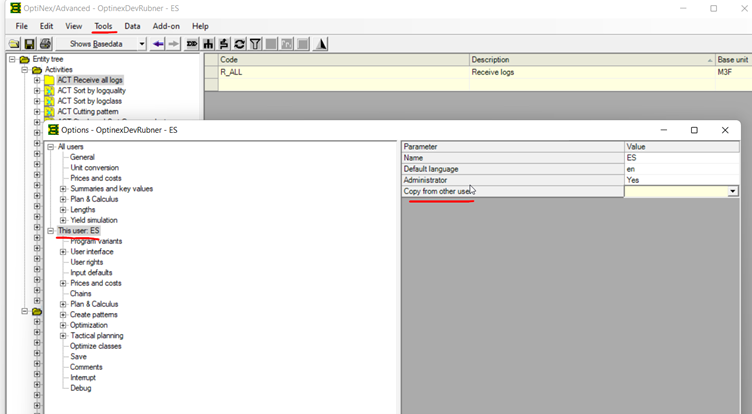Click the icon beside ACT Sort by logquality

pos(49,91)
